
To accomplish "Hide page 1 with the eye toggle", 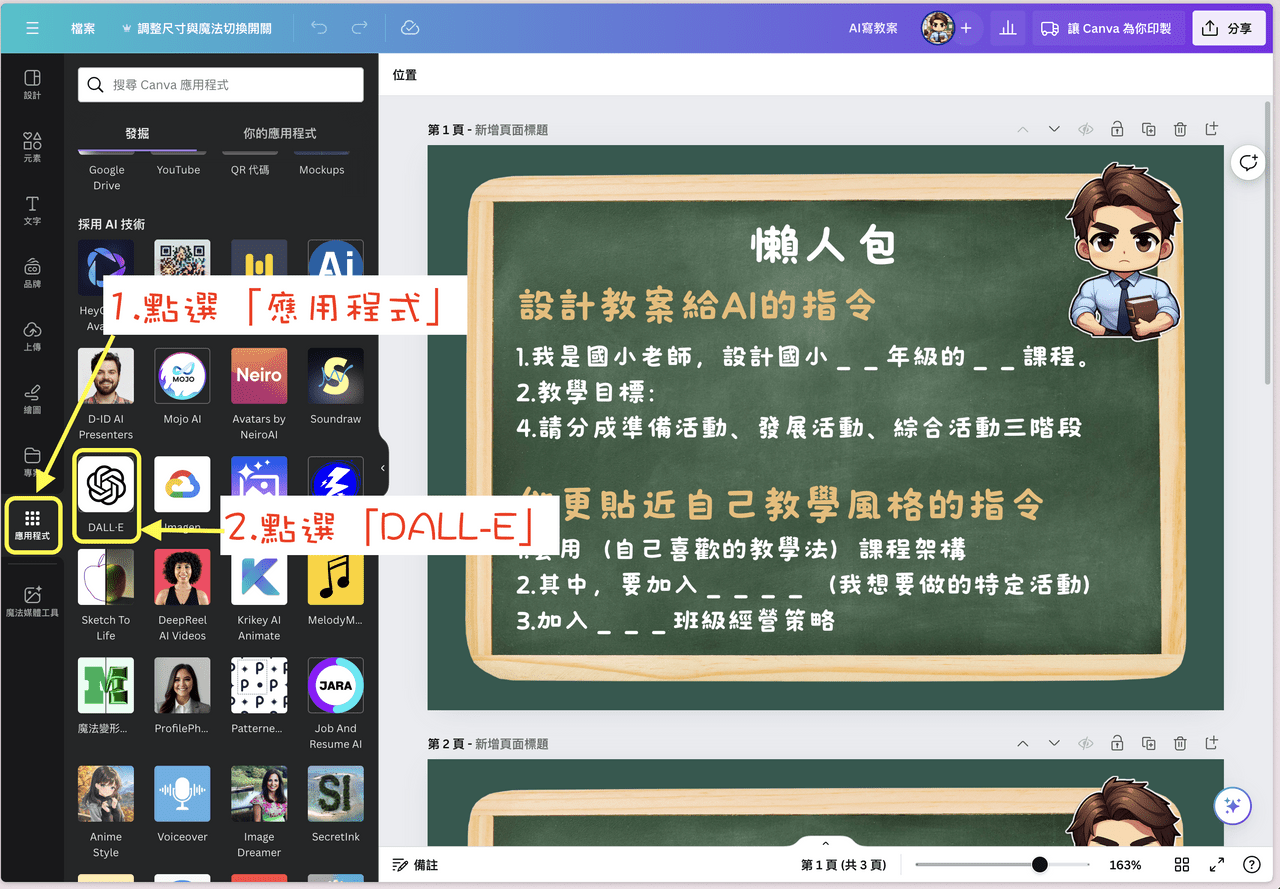I will pos(1085,129).
